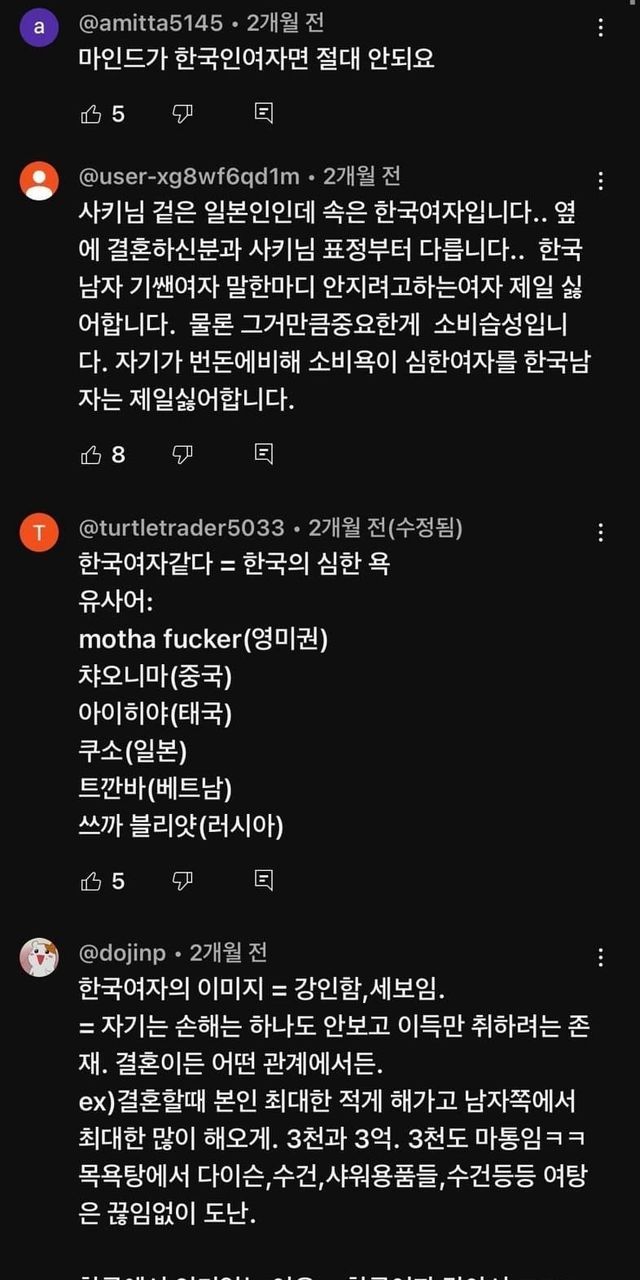Reply to the comment by @user-xg8wf6qd1m
Viewport: 640px width, 1280px height.
(x=263, y=455)
